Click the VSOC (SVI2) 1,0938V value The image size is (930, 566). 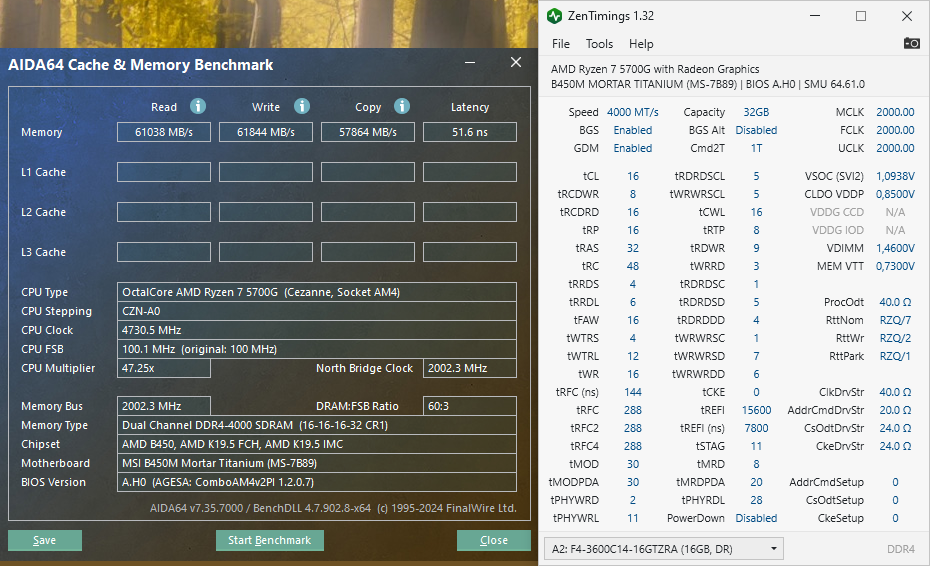pos(895,176)
